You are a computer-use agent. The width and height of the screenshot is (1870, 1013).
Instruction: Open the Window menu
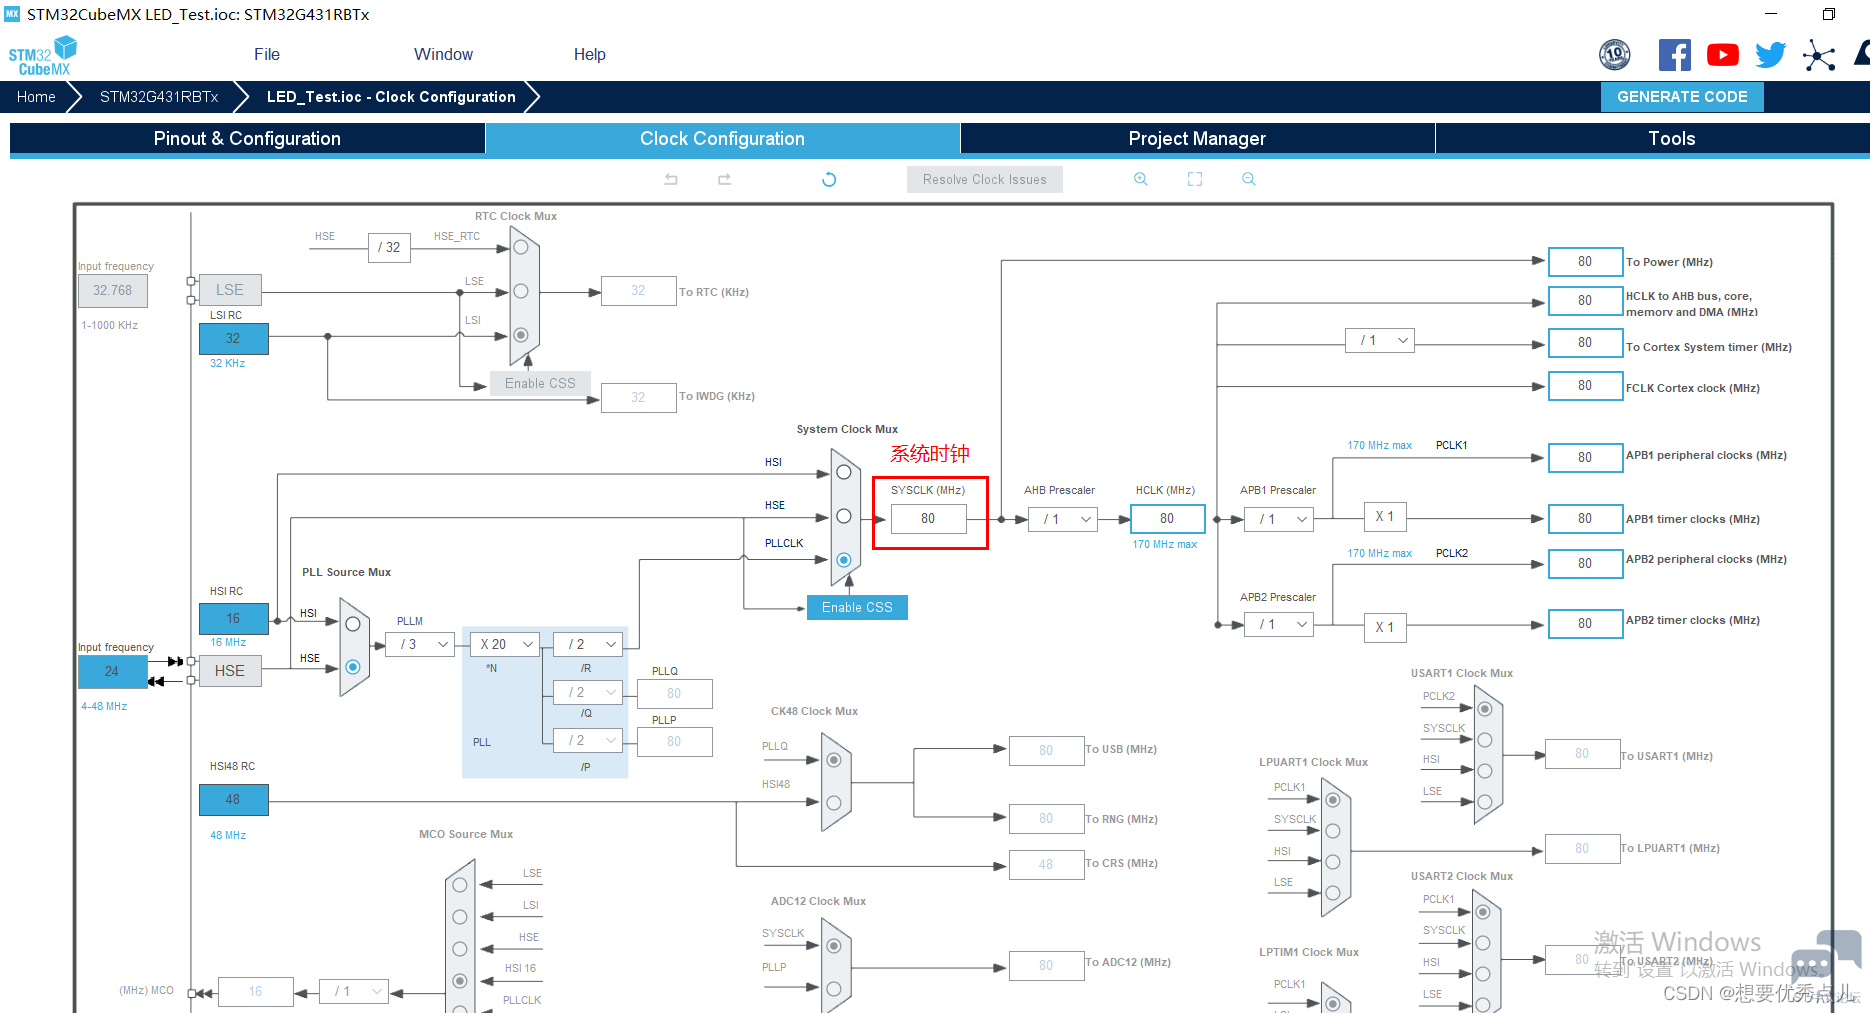[443, 55]
